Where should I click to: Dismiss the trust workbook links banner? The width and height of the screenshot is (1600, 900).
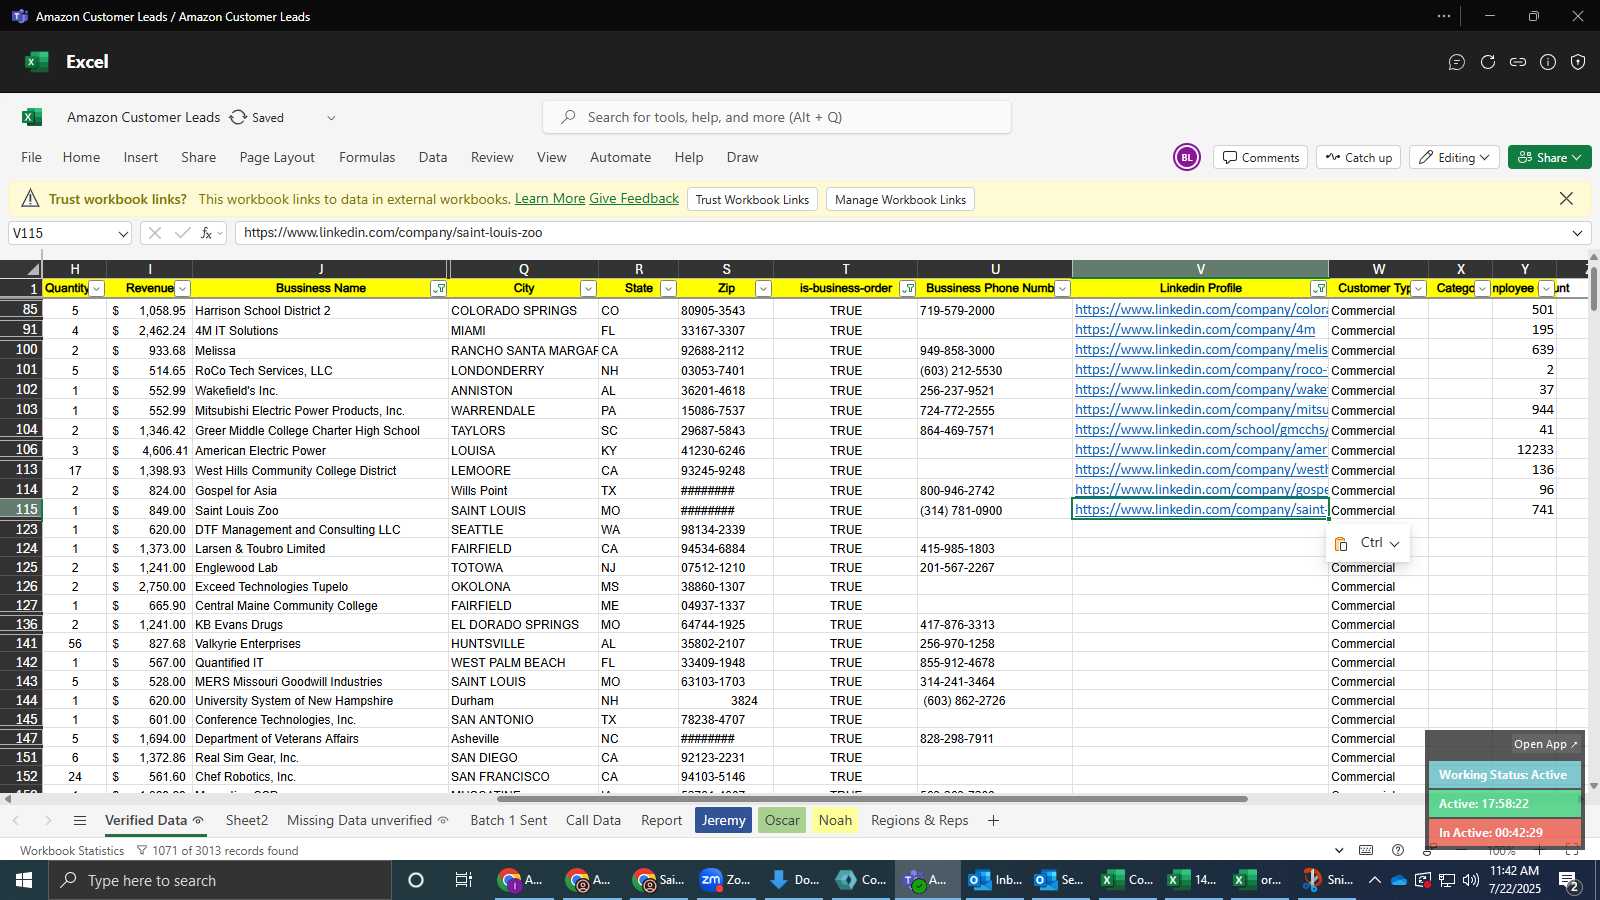coord(1566,199)
